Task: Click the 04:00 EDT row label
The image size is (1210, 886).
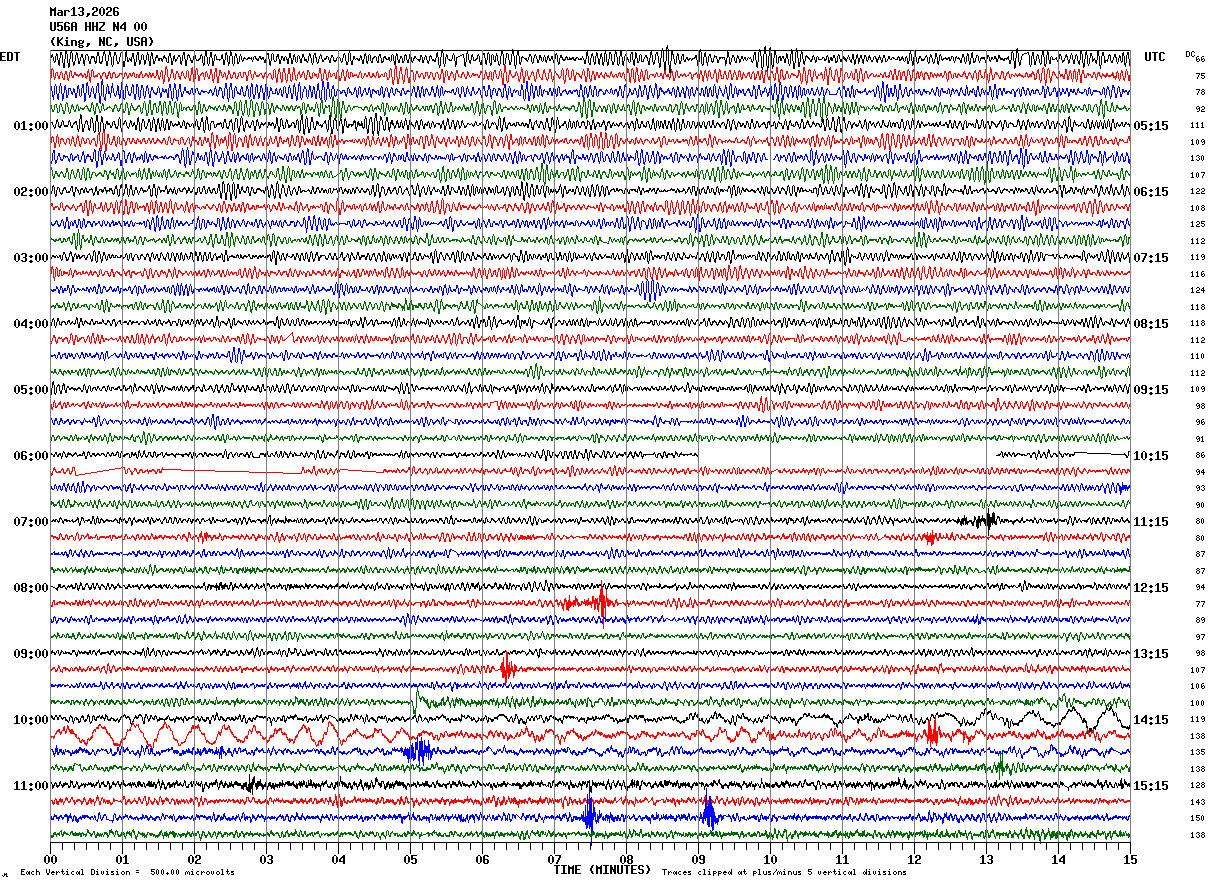Action: [x=31, y=324]
